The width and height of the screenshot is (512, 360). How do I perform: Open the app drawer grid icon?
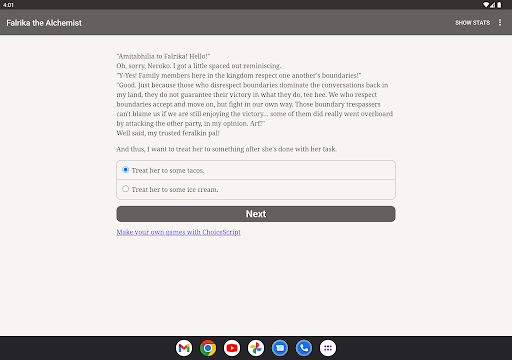[328, 348]
